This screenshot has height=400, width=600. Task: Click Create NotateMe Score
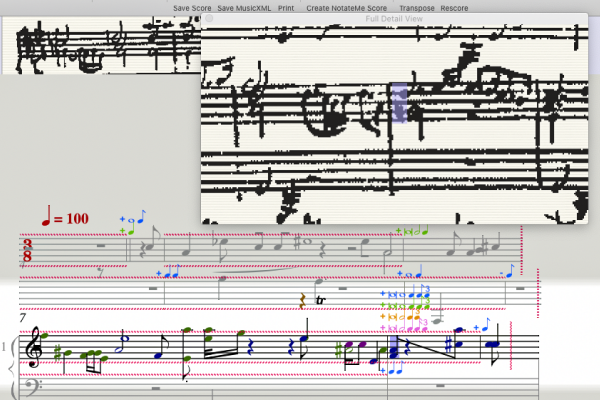coord(346,8)
